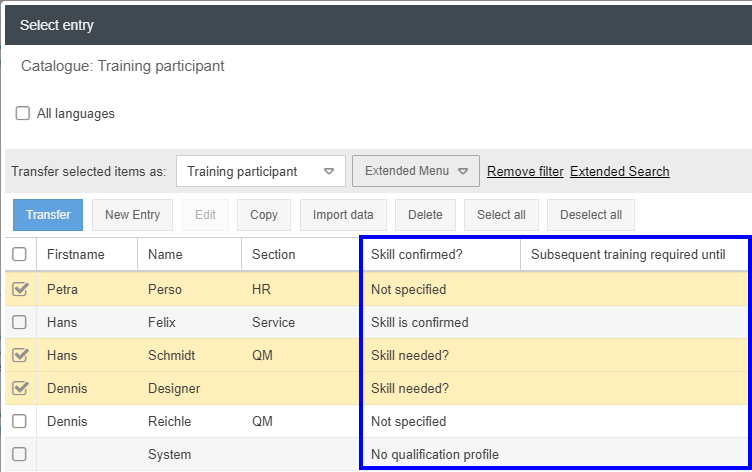Uncheck Petra Perso's row checkbox

pyautogui.click(x=19, y=289)
